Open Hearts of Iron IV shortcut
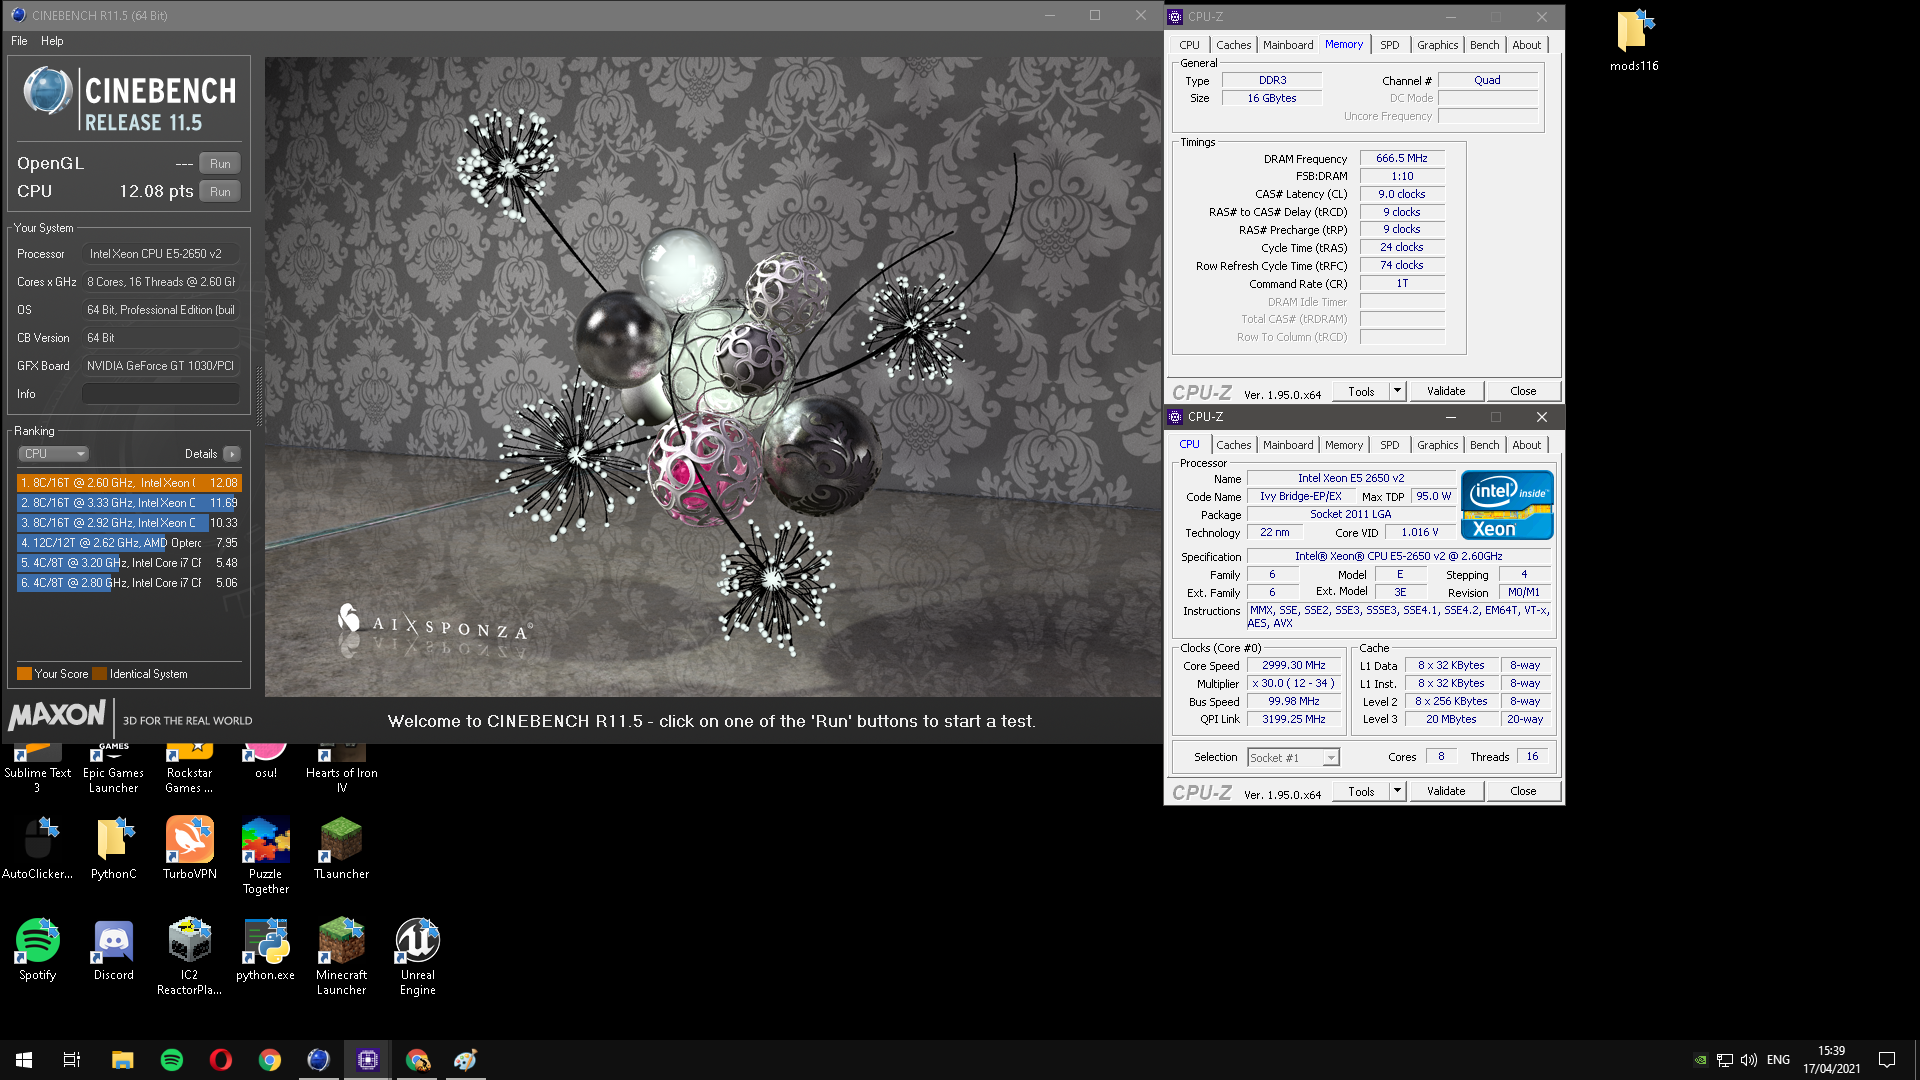The width and height of the screenshot is (1920, 1080). pos(341,770)
